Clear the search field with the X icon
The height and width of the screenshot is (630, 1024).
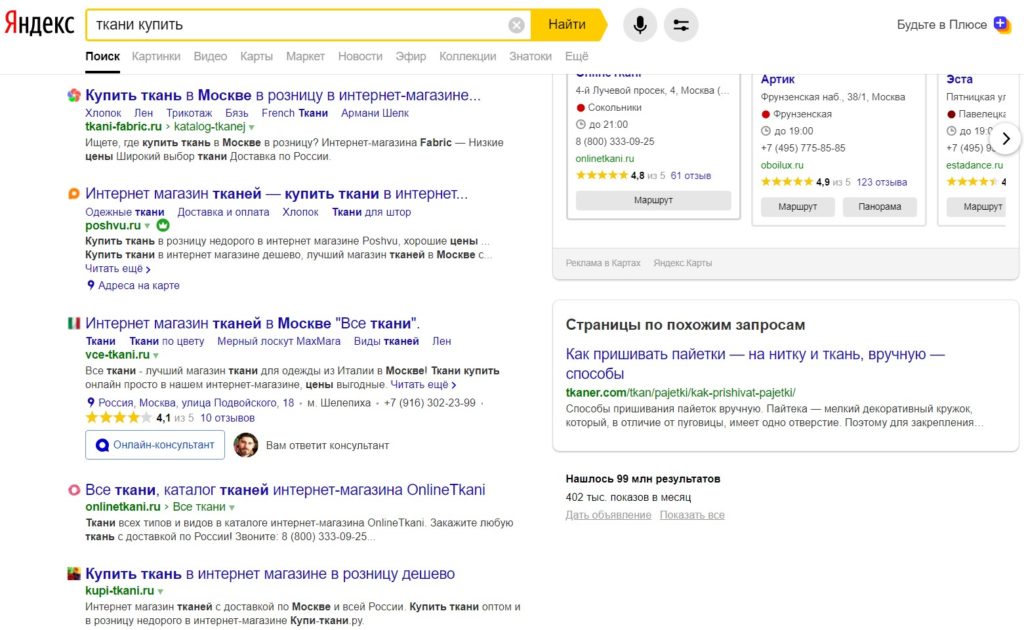[x=516, y=25]
